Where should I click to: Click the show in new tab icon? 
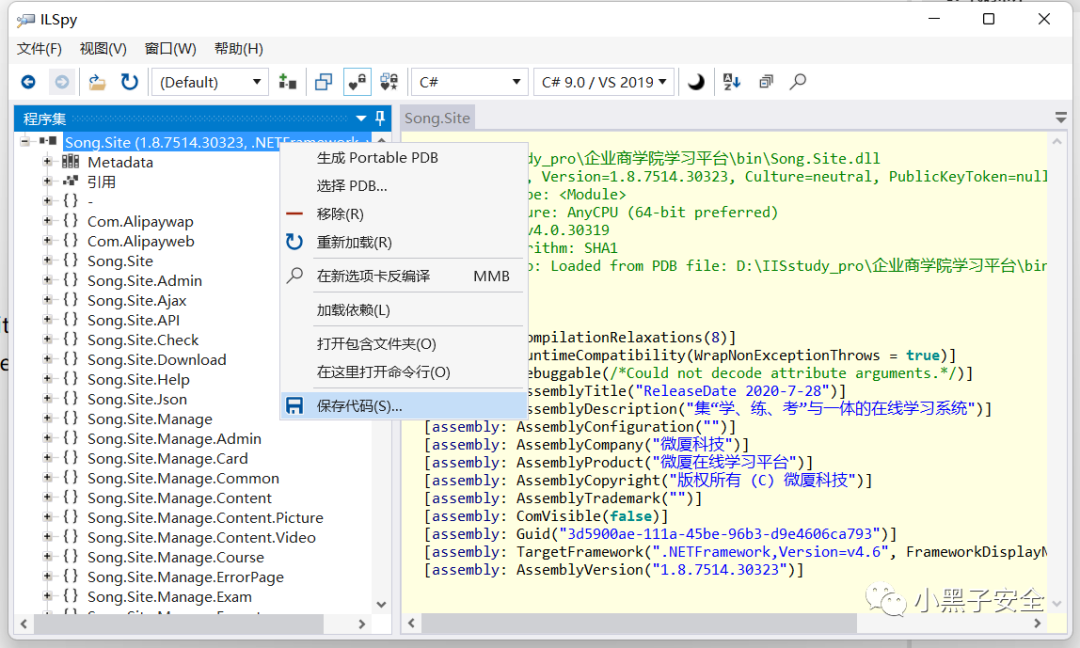click(323, 82)
